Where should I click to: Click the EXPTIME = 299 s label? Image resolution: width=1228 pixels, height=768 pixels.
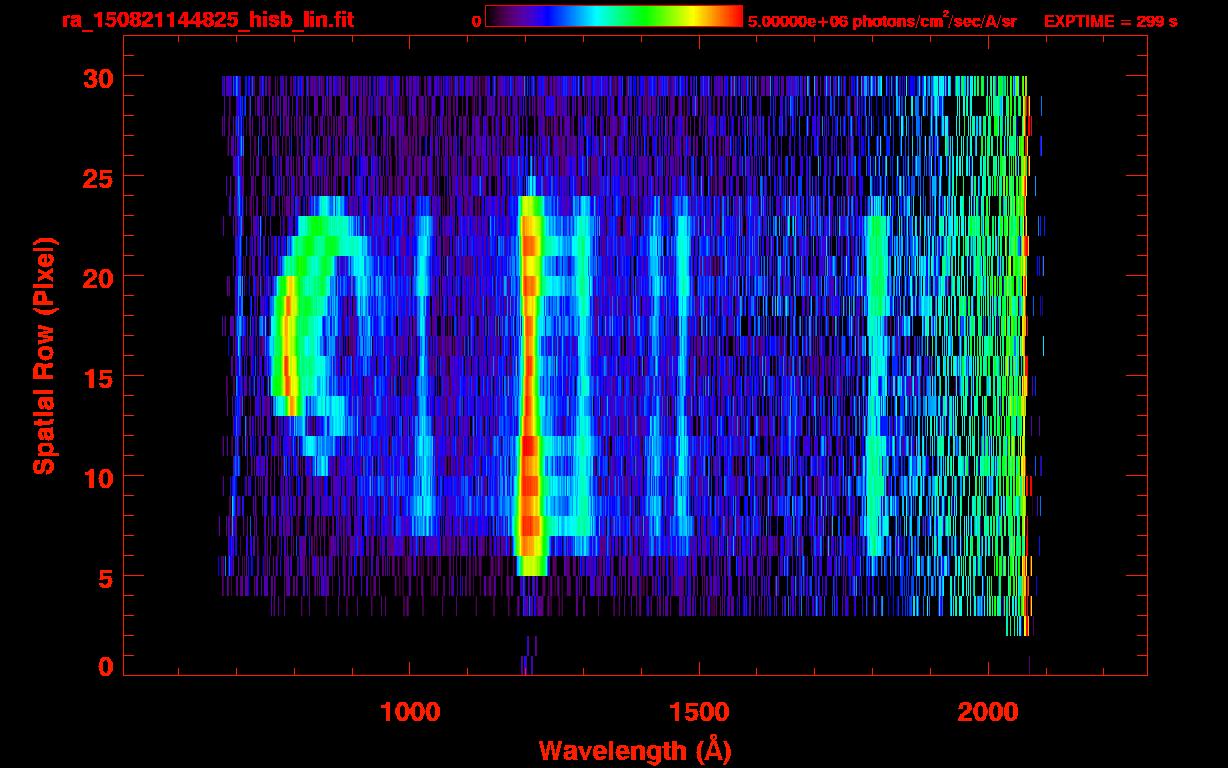(1110, 21)
